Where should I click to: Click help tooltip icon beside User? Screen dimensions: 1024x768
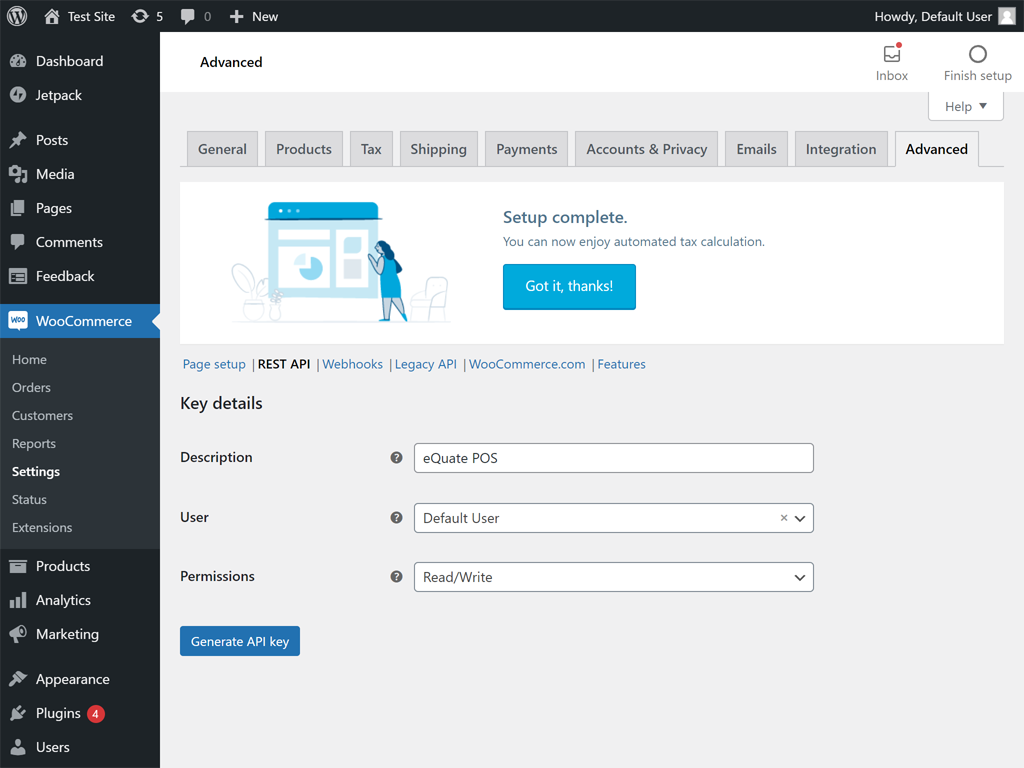tap(396, 518)
